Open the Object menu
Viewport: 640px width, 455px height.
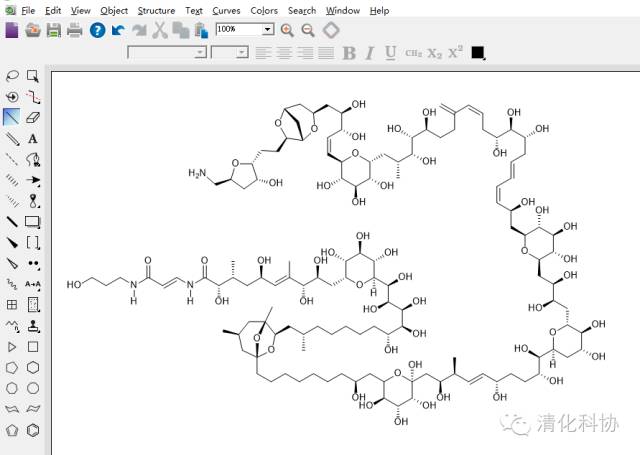[114, 11]
